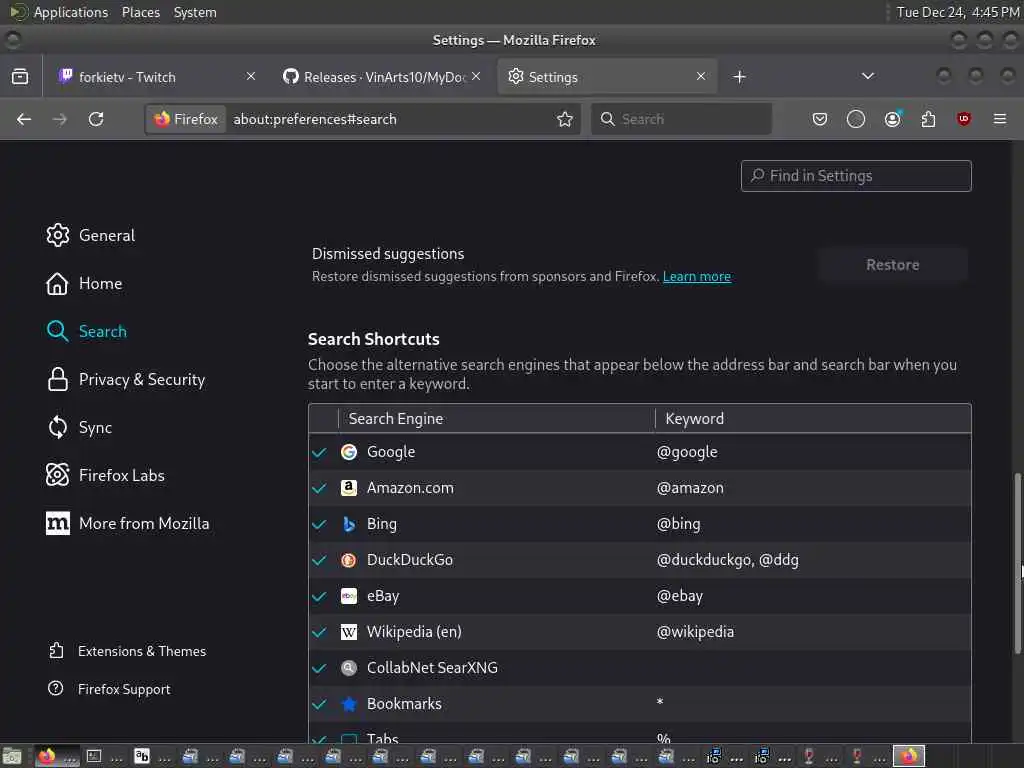1024x768 pixels.
Task: Select the Search settings category
Action: click(87, 331)
